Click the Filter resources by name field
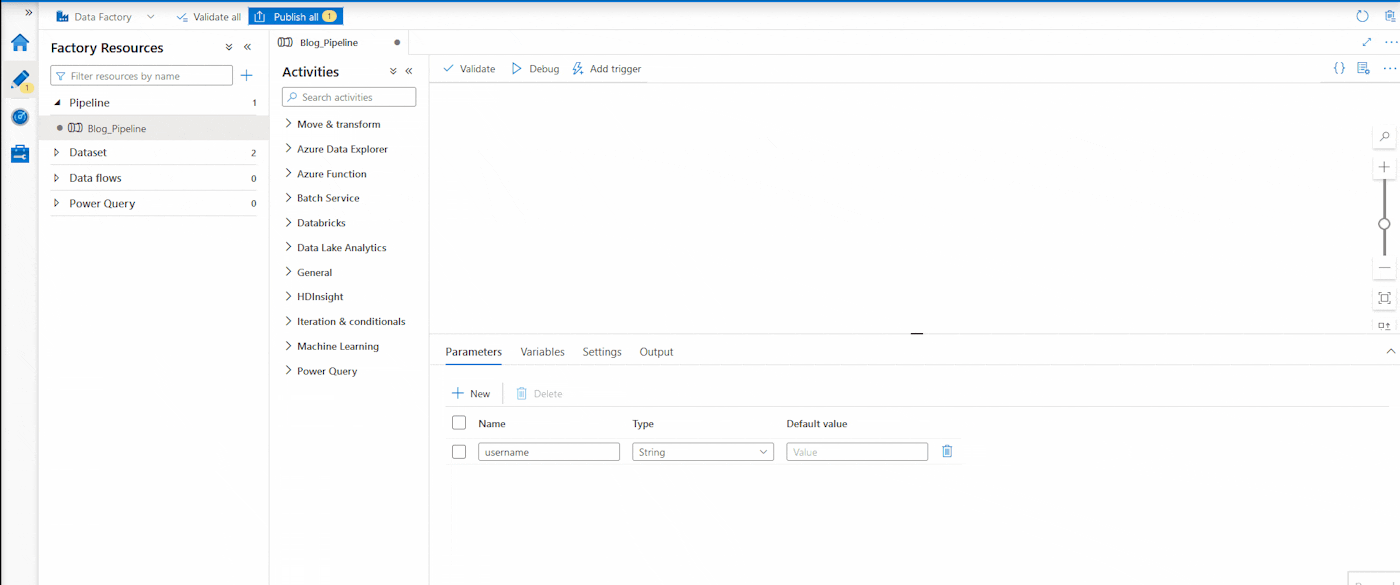Viewport: 1400px width, 585px height. click(142, 76)
